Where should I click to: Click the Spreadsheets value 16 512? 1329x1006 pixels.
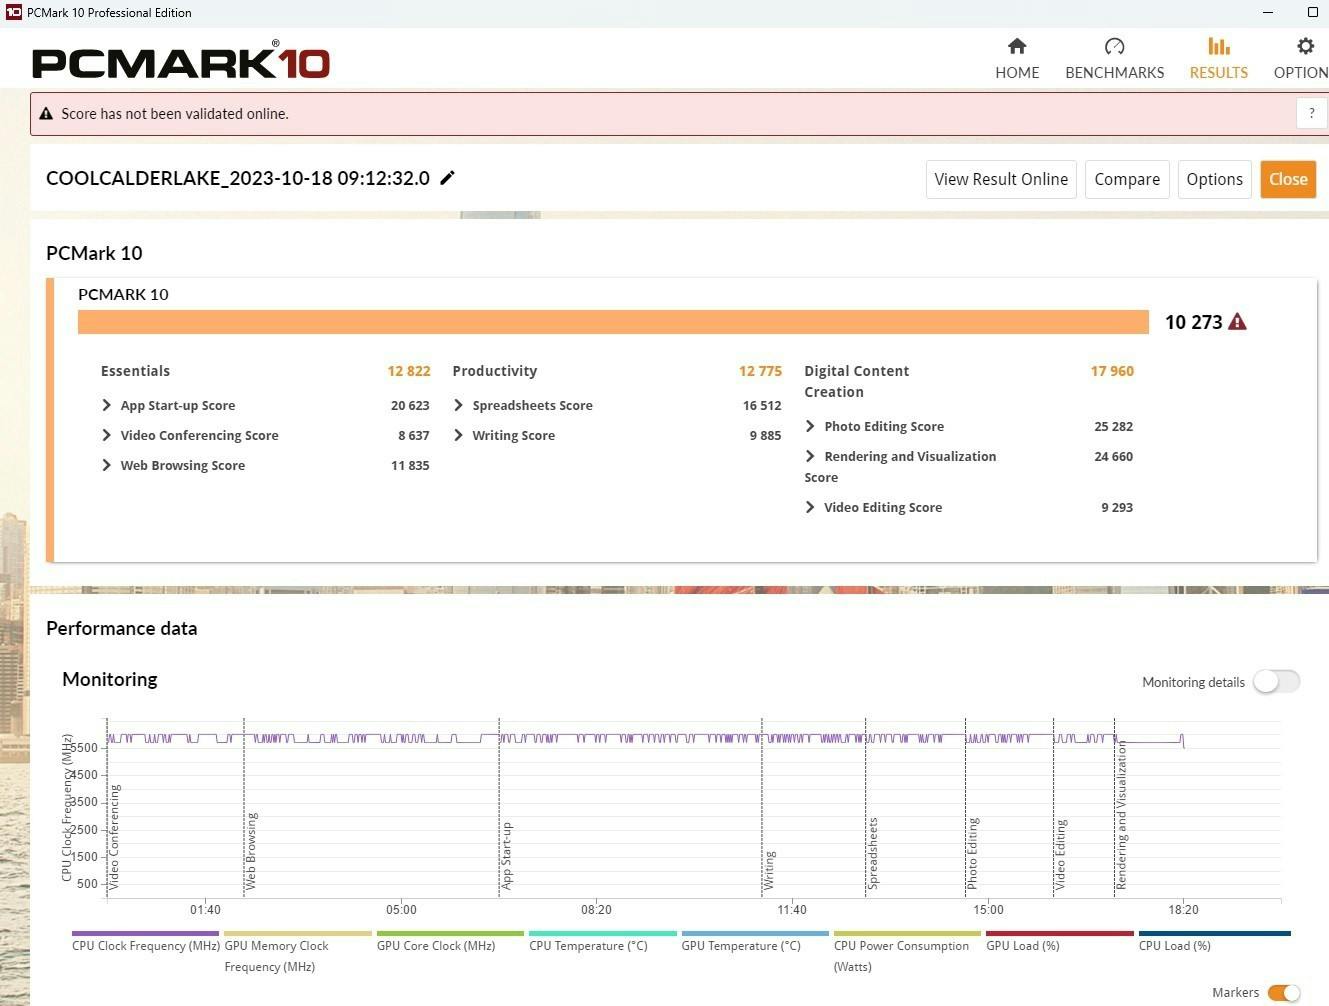pos(762,405)
